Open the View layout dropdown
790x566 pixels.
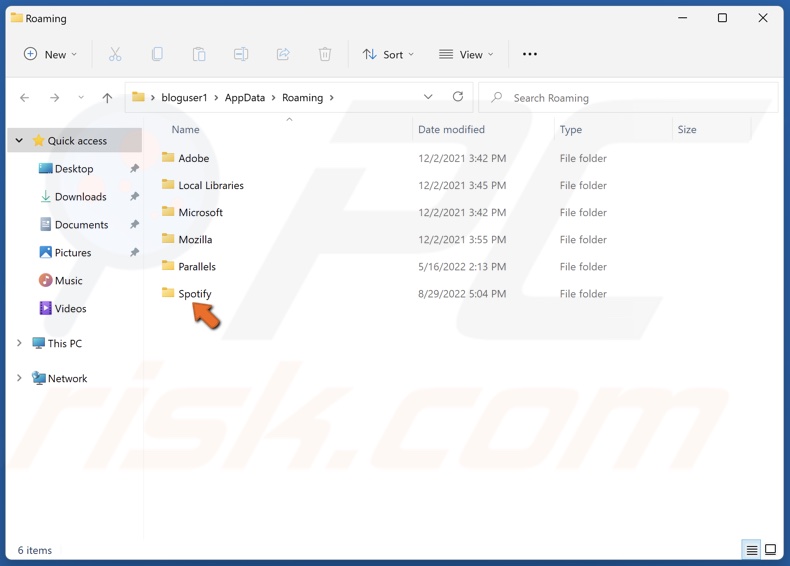466,54
